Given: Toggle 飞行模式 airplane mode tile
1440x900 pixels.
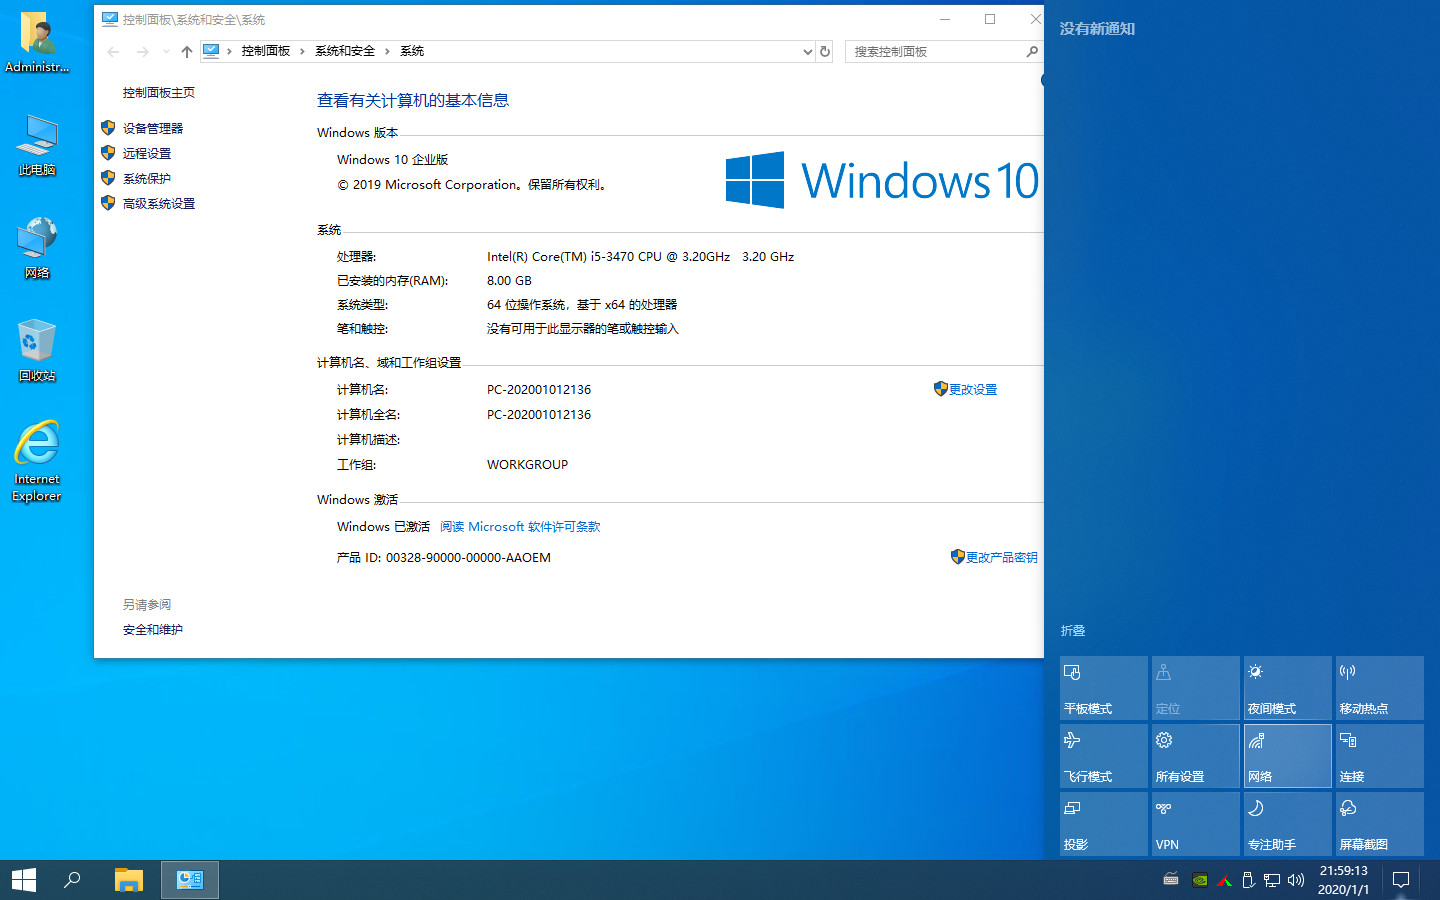Looking at the screenshot, I should pos(1104,756).
